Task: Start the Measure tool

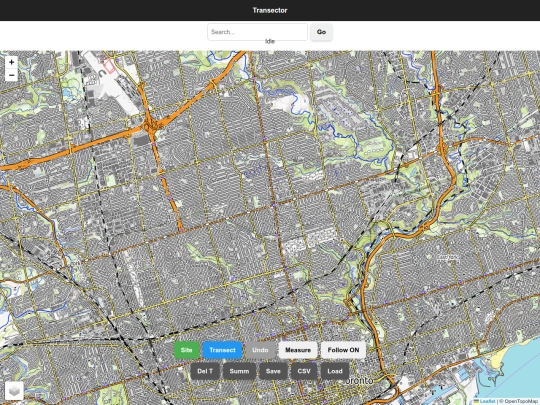Action: pos(298,350)
